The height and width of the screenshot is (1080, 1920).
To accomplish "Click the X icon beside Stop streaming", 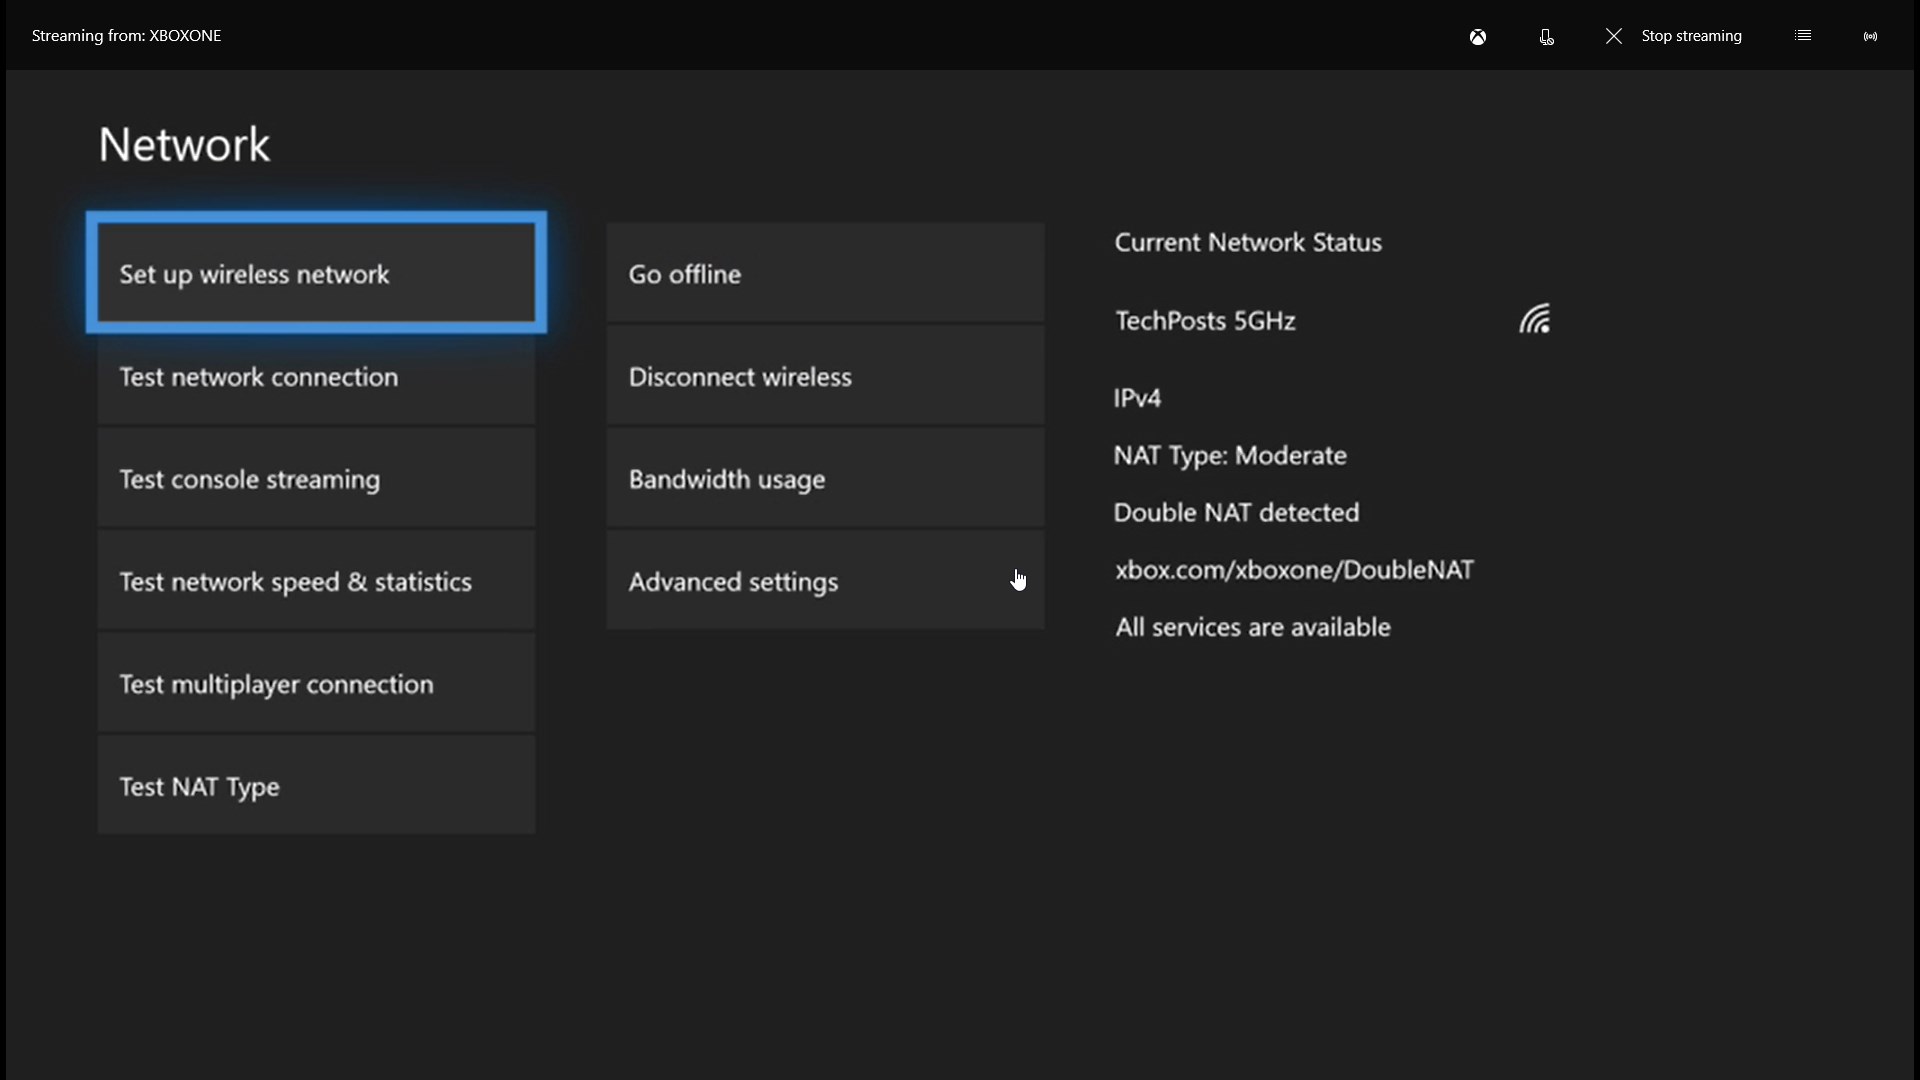I will click(x=1613, y=36).
